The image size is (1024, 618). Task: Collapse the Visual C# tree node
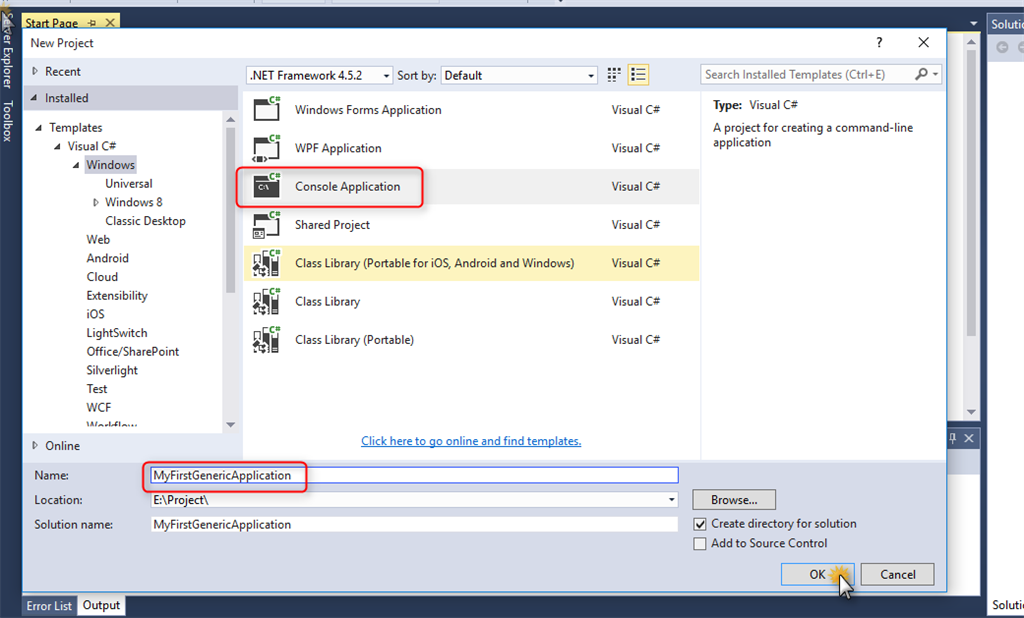tap(57, 146)
